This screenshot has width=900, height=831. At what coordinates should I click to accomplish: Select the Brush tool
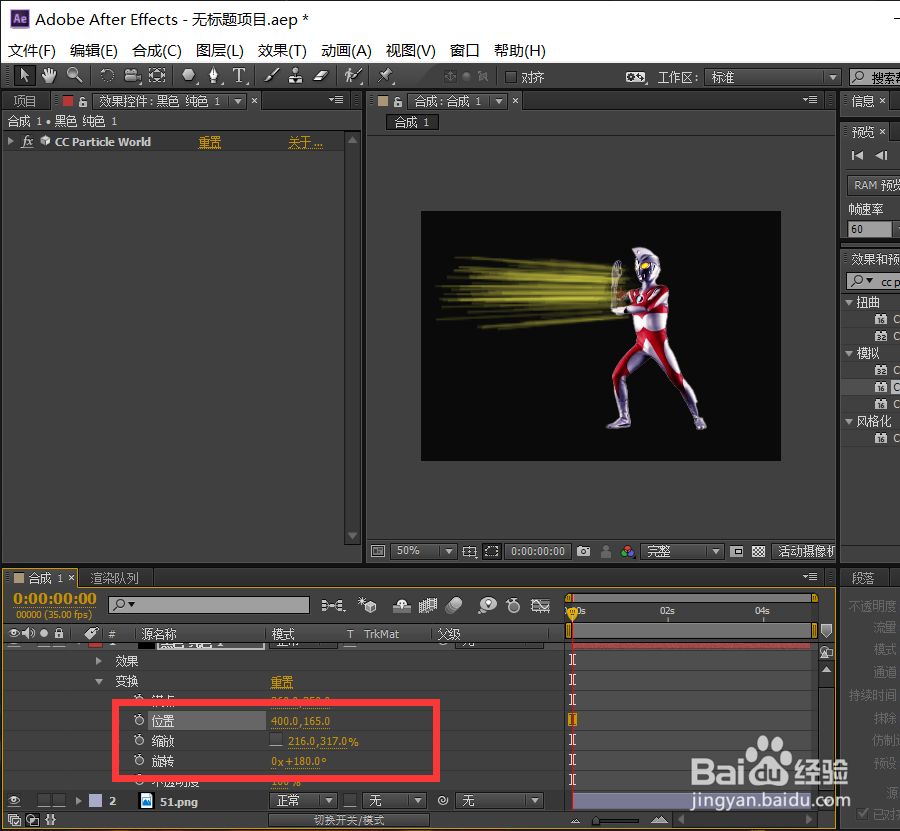(x=271, y=76)
